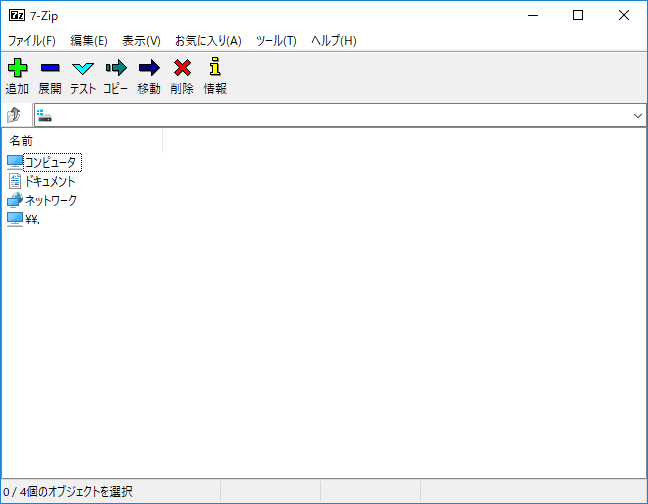
Task: Click the 移動 (Move) dark blue arrow icon
Action: point(149,68)
